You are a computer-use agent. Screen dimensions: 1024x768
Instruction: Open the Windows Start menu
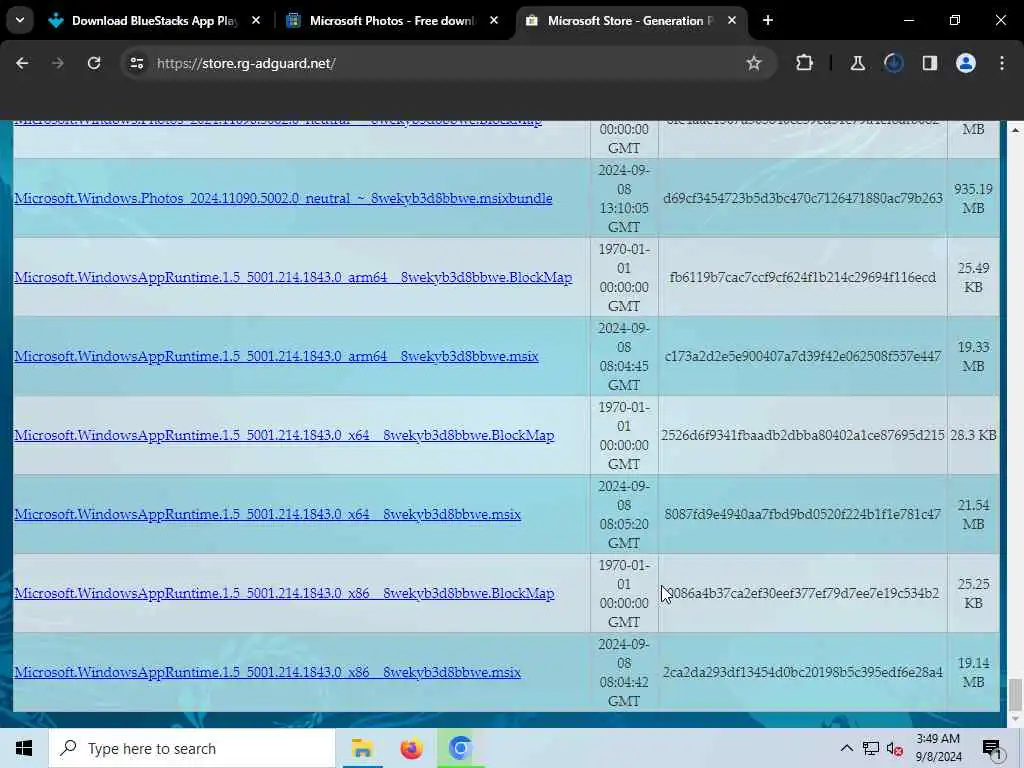(24, 748)
